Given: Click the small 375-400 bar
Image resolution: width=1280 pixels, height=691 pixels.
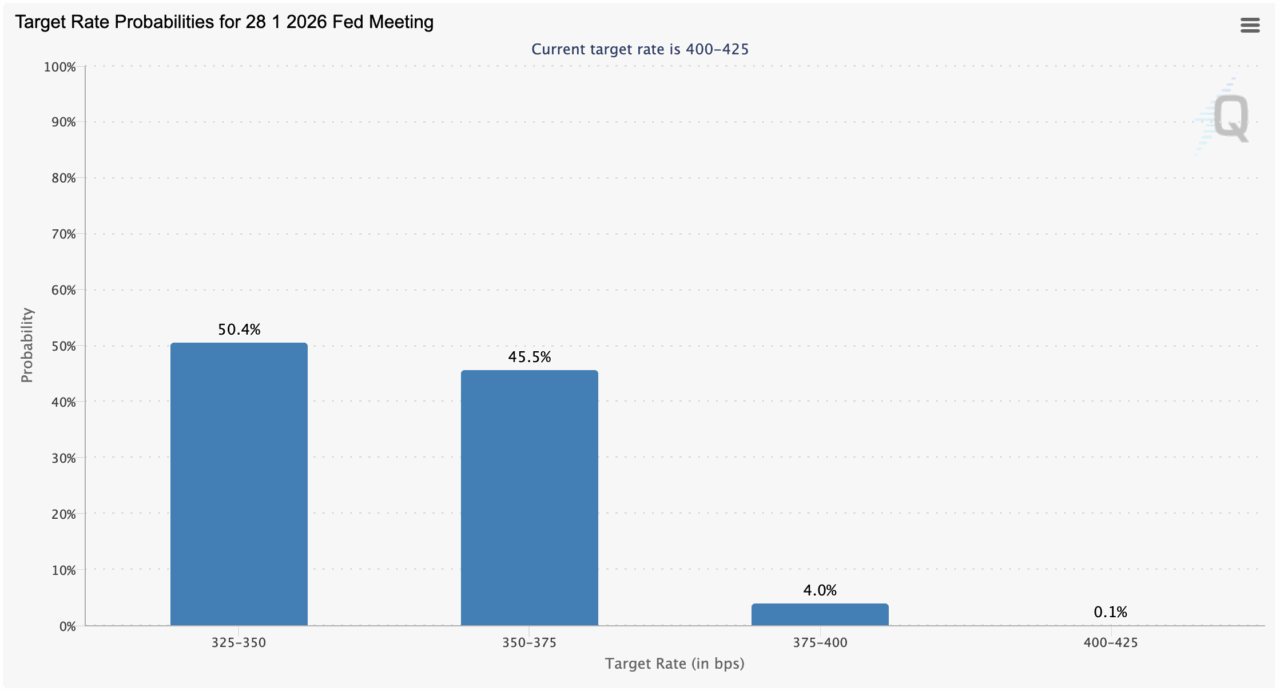Looking at the screenshot, I should click(x=819, y=614).
